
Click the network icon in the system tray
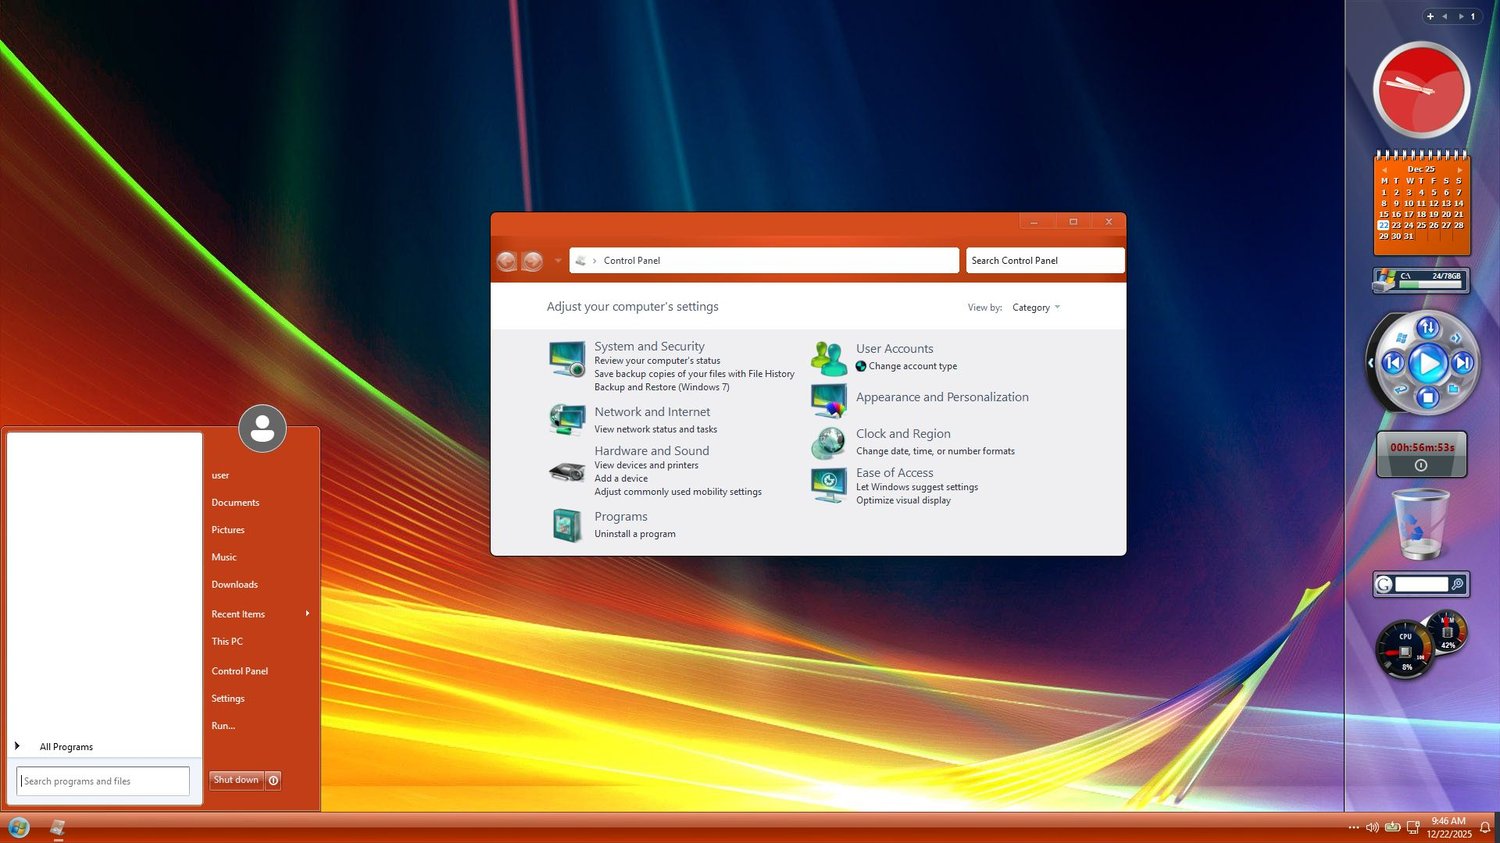(1413, 828)
